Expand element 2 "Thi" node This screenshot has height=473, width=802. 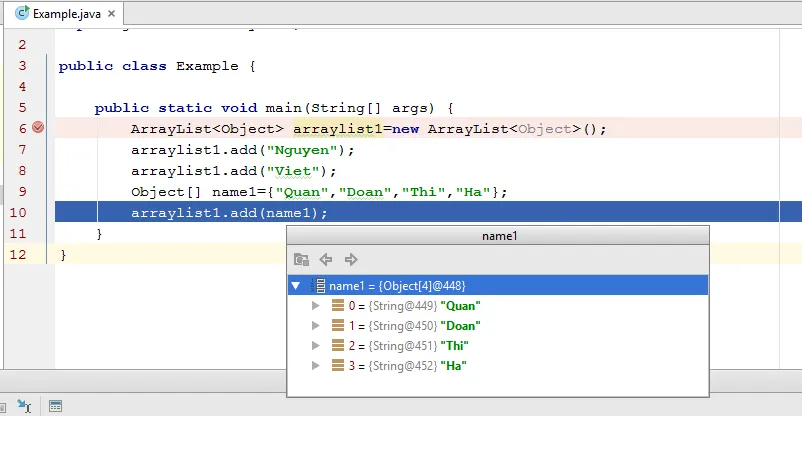click(x=316, y=346)
